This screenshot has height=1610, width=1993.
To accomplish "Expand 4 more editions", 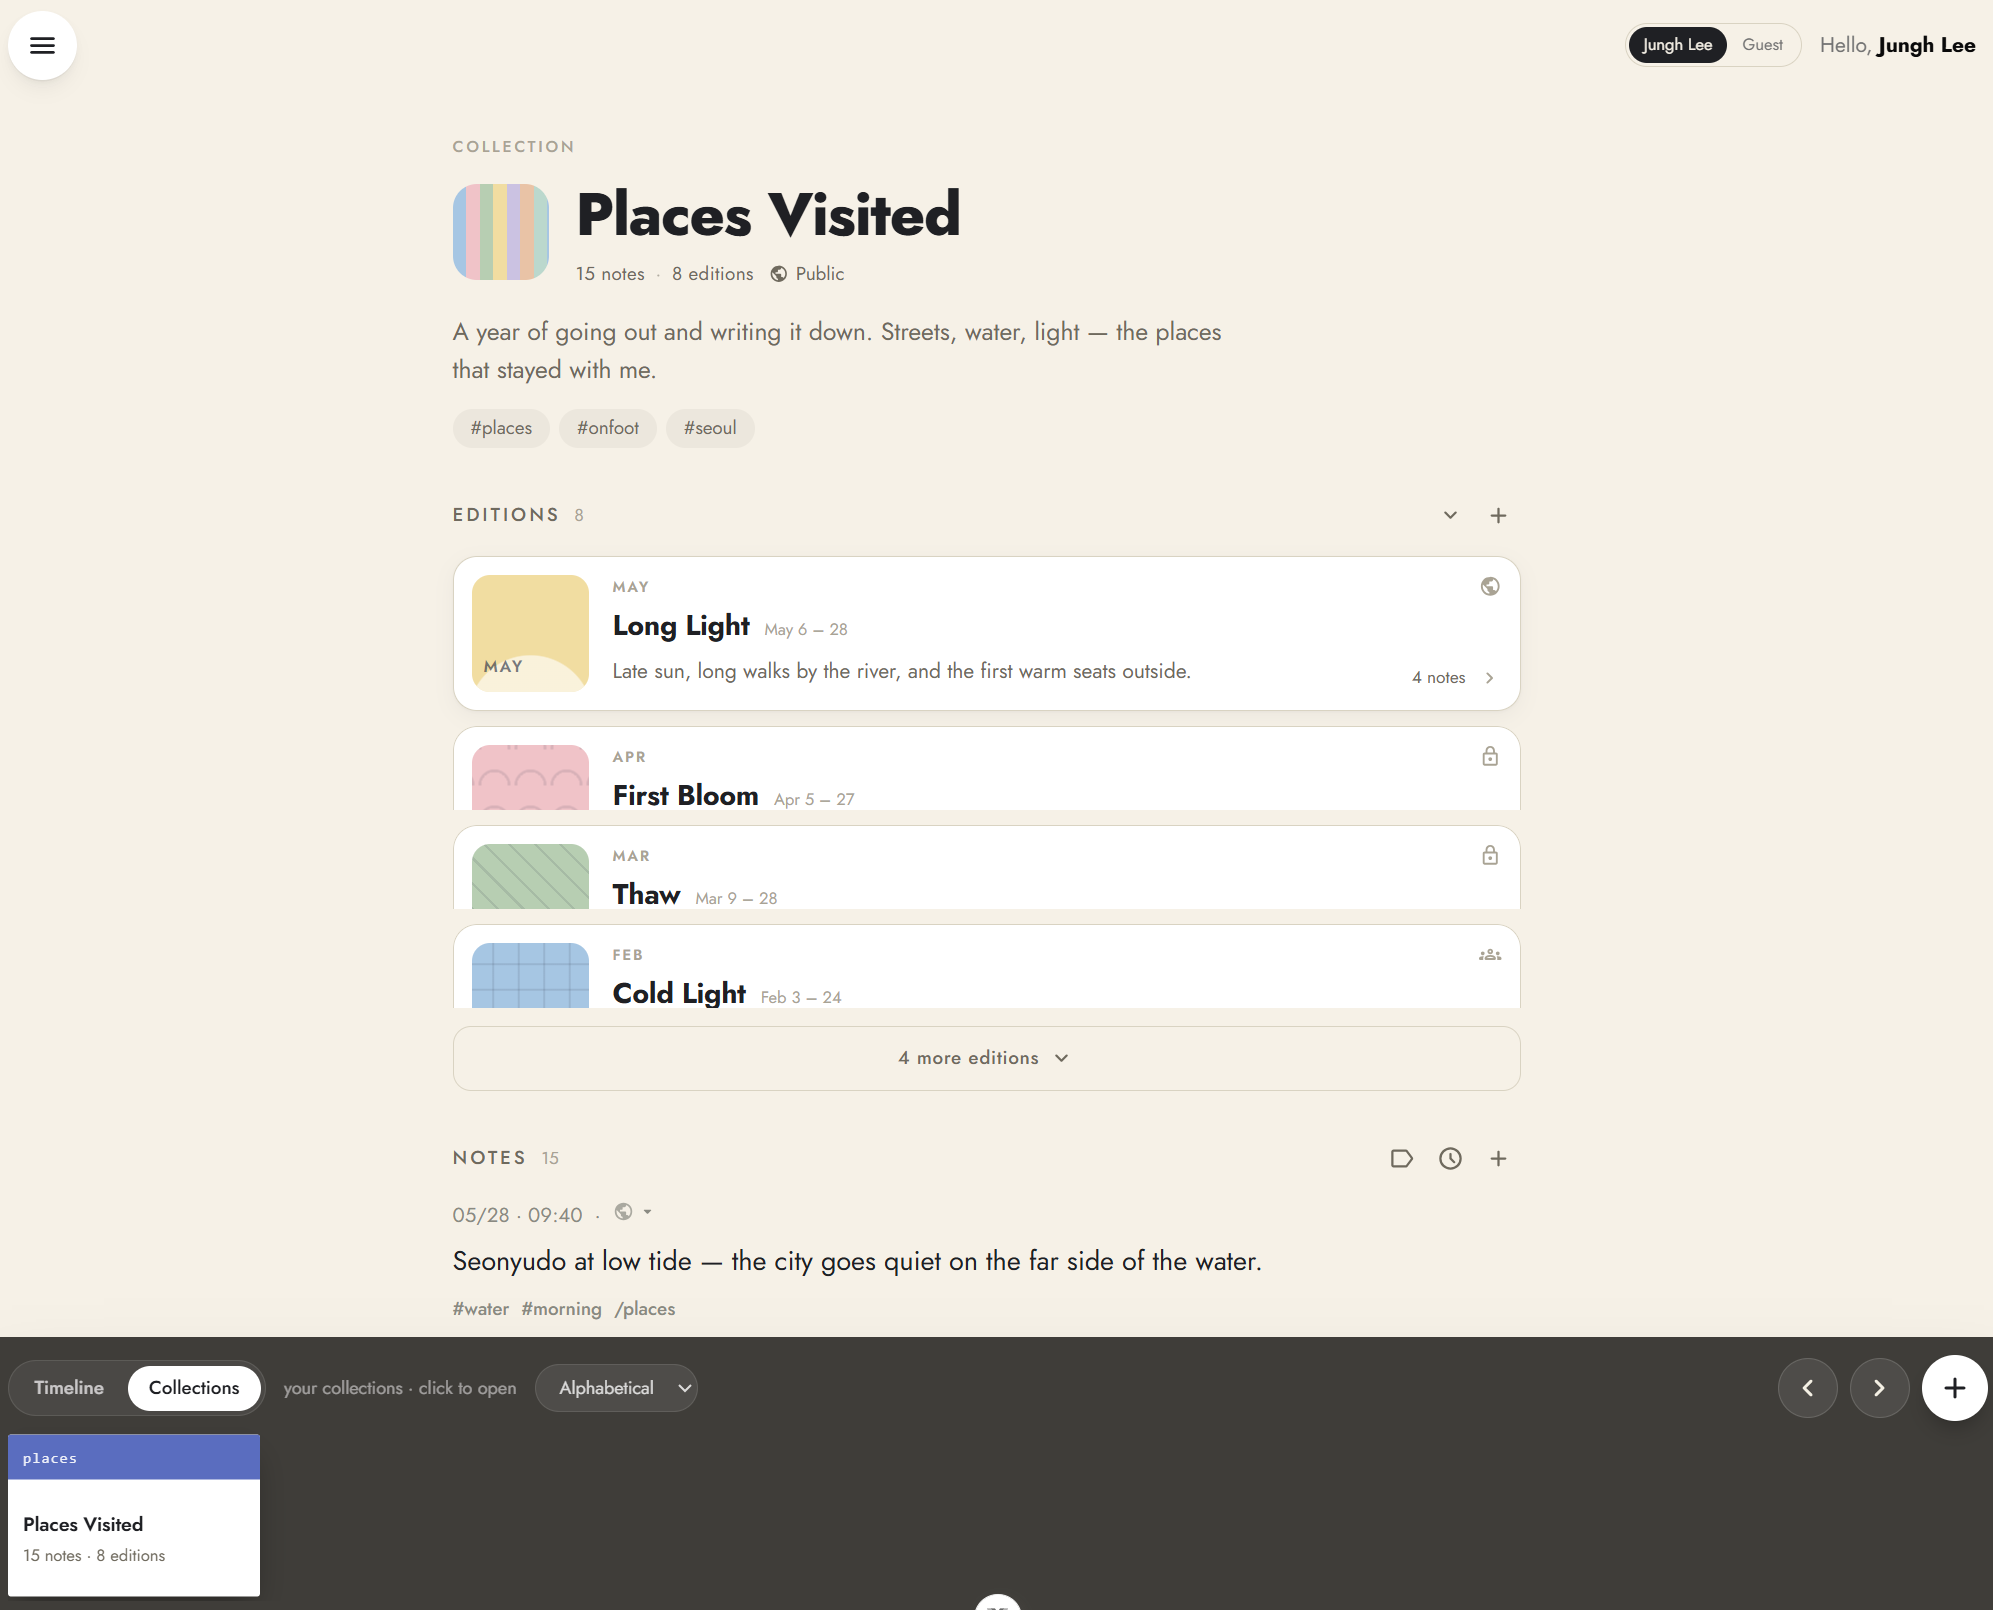I will coord(986,1058).
